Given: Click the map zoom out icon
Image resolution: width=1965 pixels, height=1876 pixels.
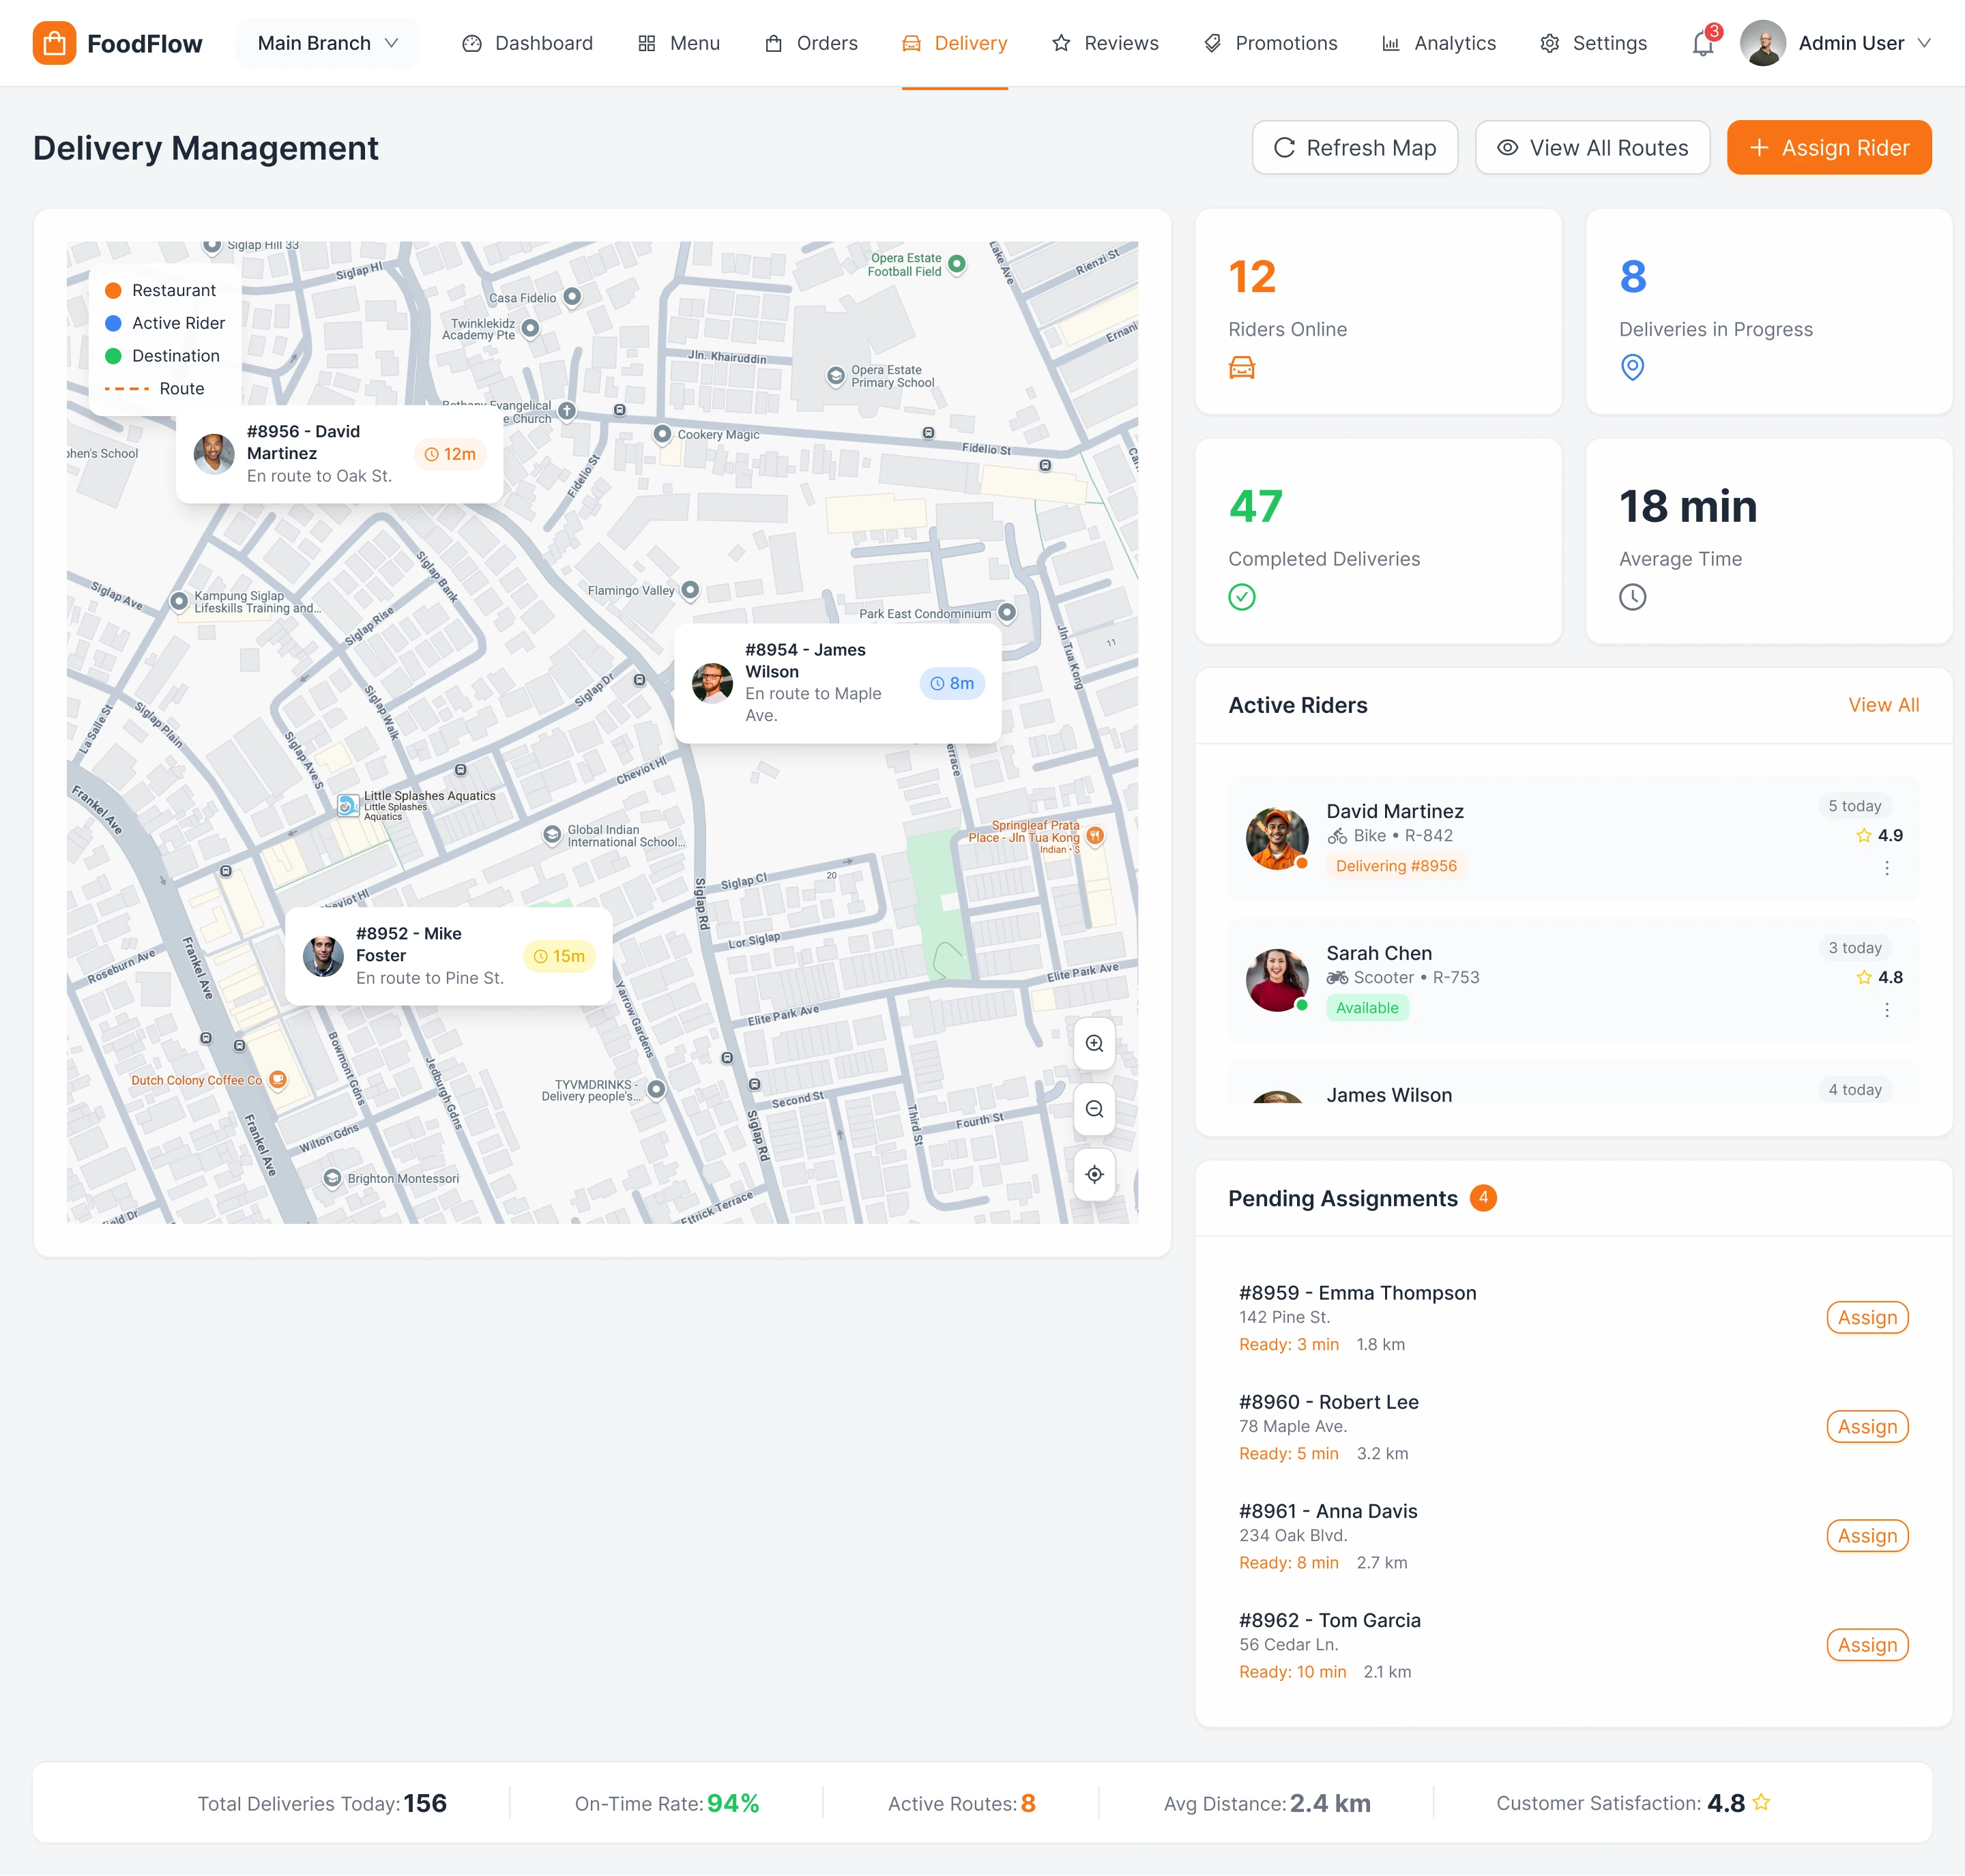Looking at the screenshot, I should coord(1094,1109).
